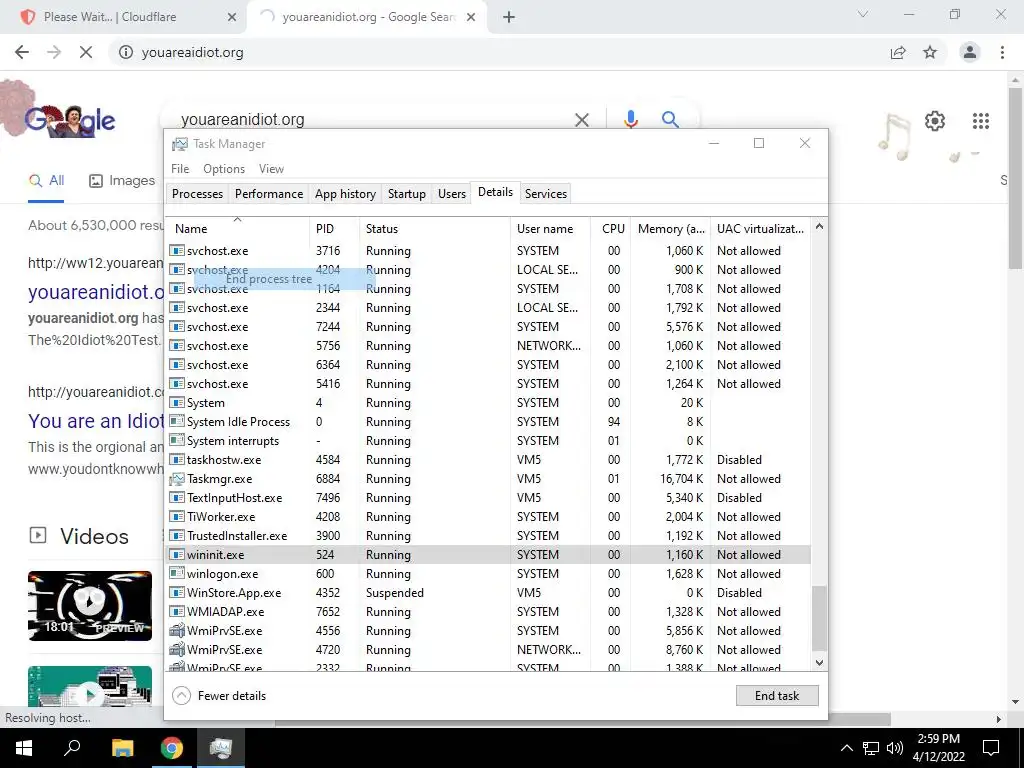Screen dimensions: 1024x768
Task: Show hidden tray icons chevron
Action: pyautogui.click(x=846, y=748)
